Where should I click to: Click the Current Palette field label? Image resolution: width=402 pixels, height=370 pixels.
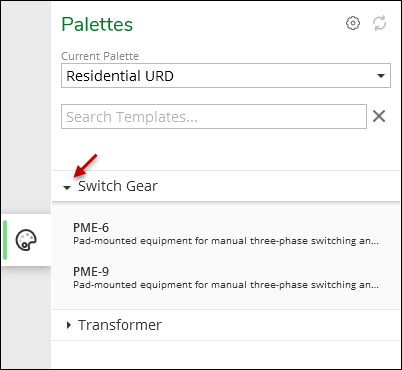coord(100,56)
